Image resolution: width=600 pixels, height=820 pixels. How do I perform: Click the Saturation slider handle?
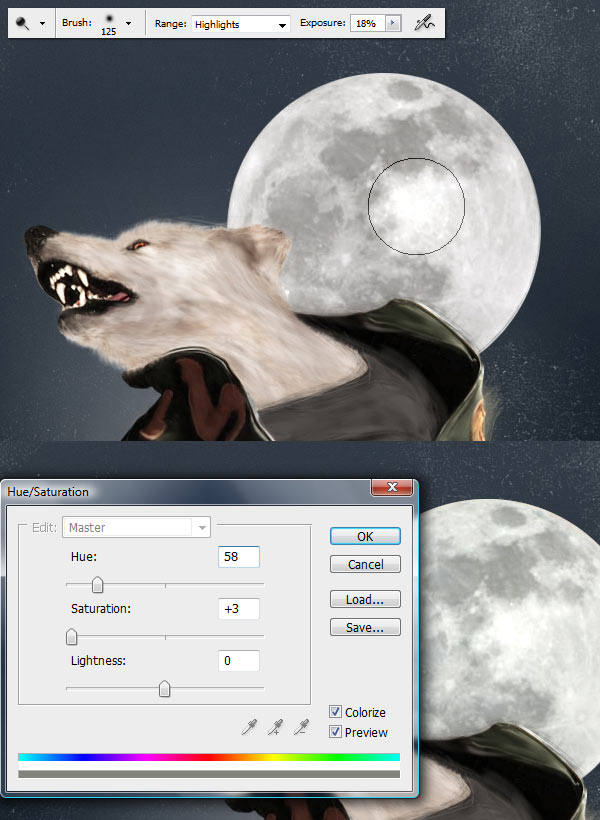[x=72, y=636]
